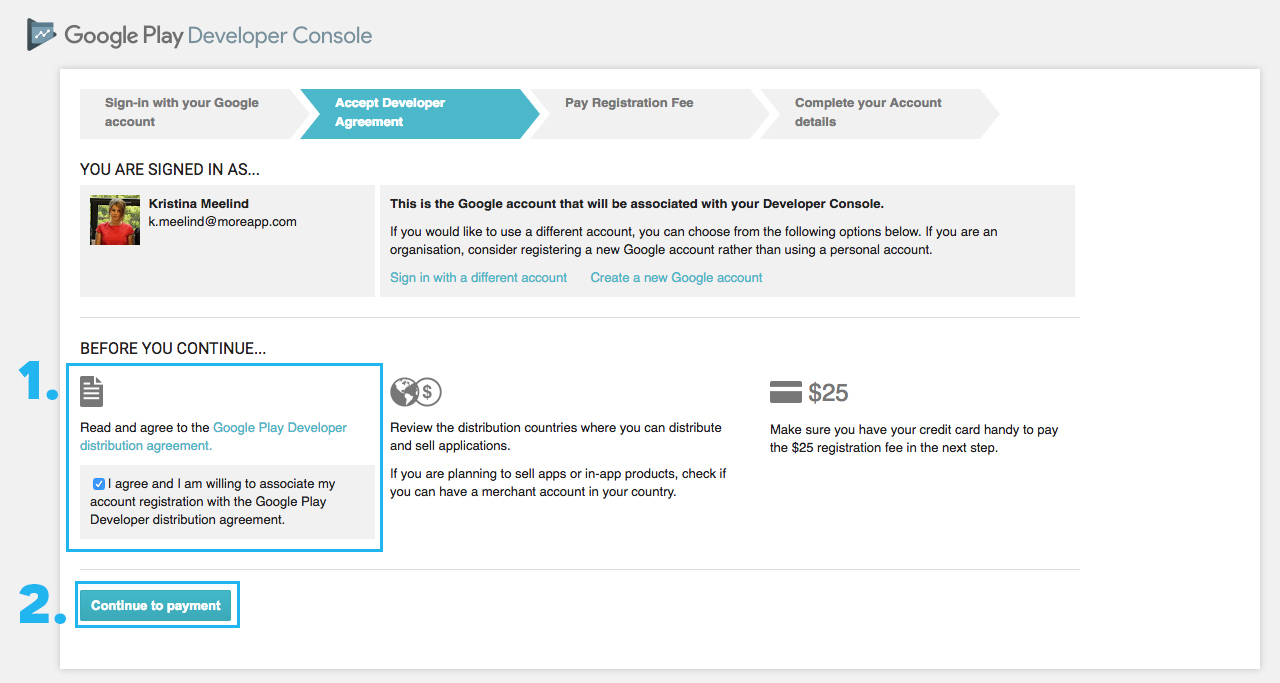Click the Google Play Developer Console title text
This screenshot has width=1280, height=683.
218,36
